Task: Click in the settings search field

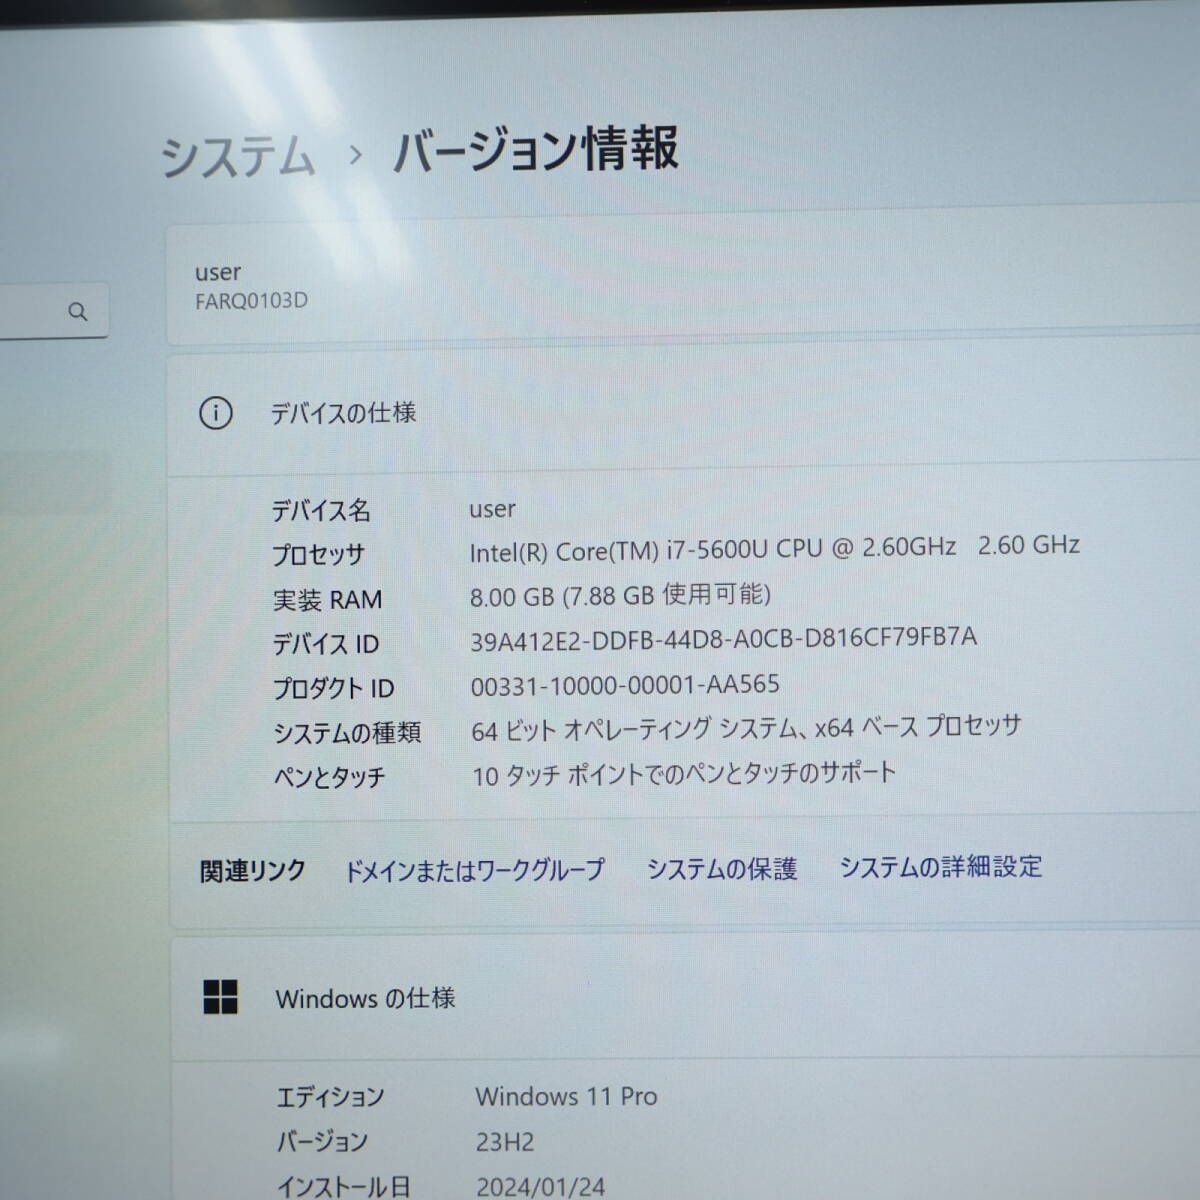Action: pyautogui.click(x=52, y=312)
